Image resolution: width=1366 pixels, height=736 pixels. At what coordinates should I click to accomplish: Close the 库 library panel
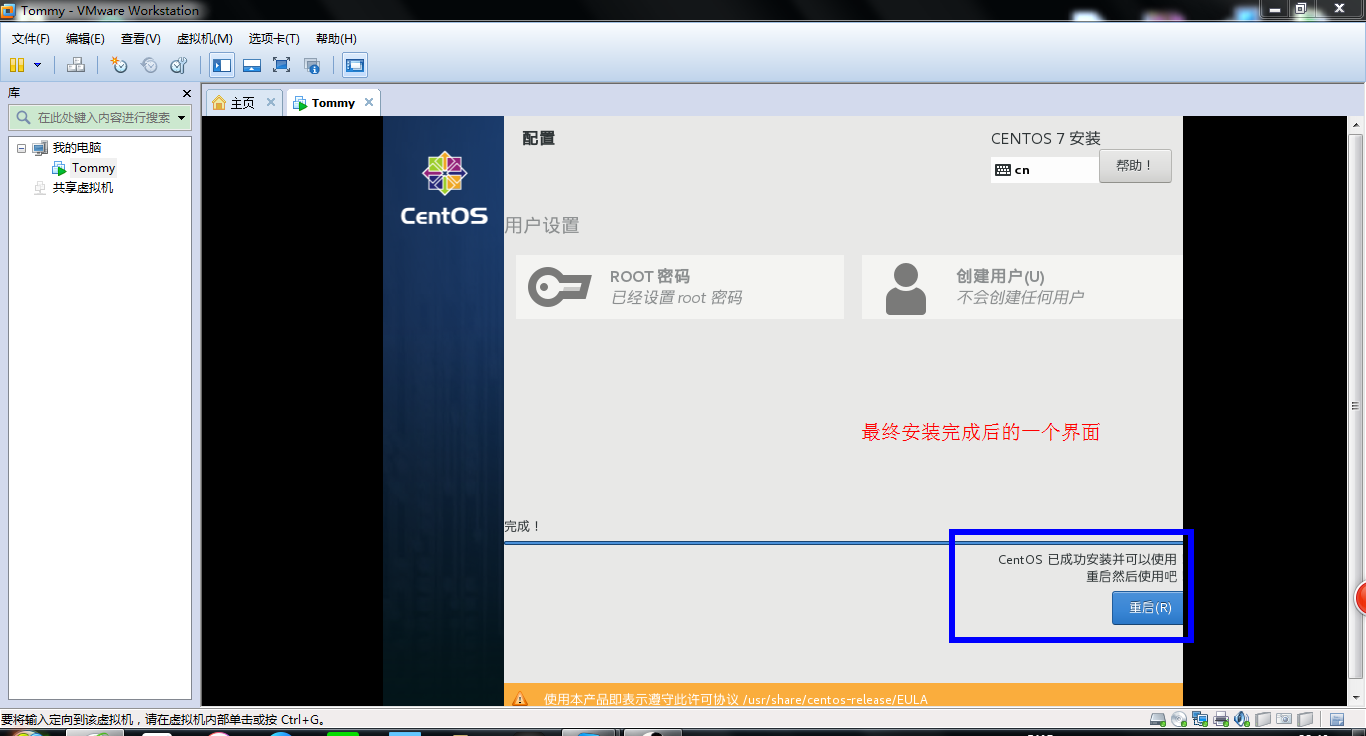(186, 93)
